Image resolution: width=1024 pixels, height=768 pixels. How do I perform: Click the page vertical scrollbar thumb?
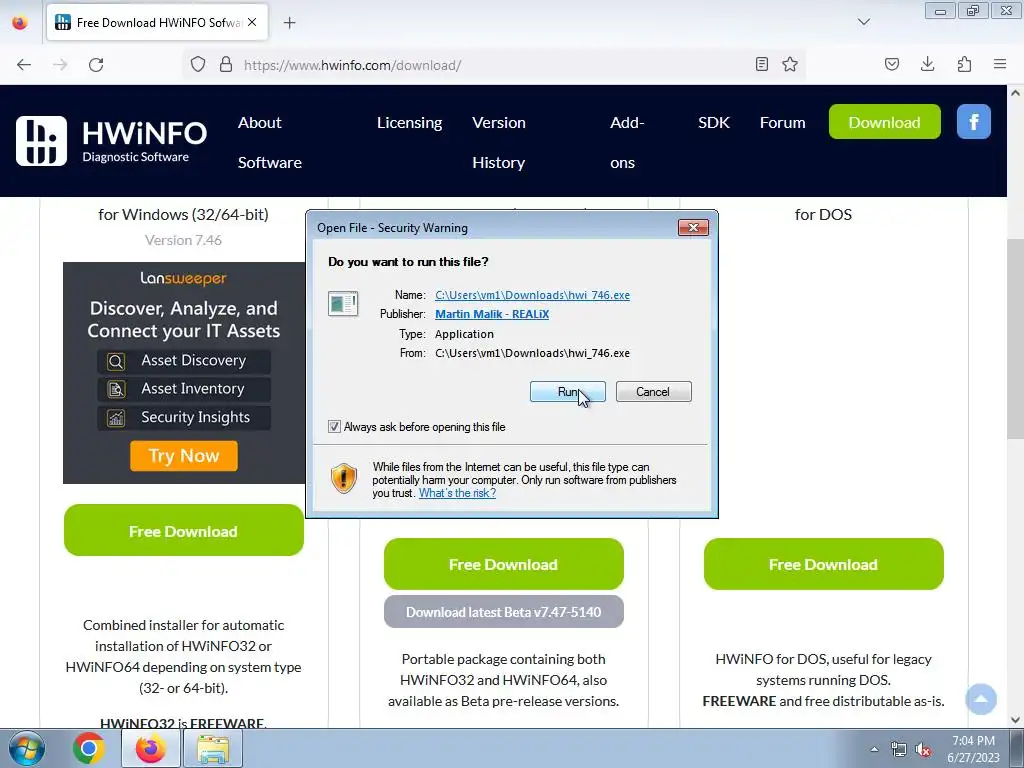(1015, 338)
